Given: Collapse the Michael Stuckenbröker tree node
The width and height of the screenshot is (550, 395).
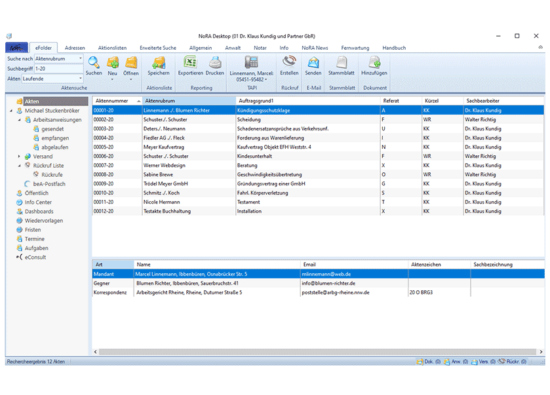Looking at the screenshot, I should [x=11, y=111].
